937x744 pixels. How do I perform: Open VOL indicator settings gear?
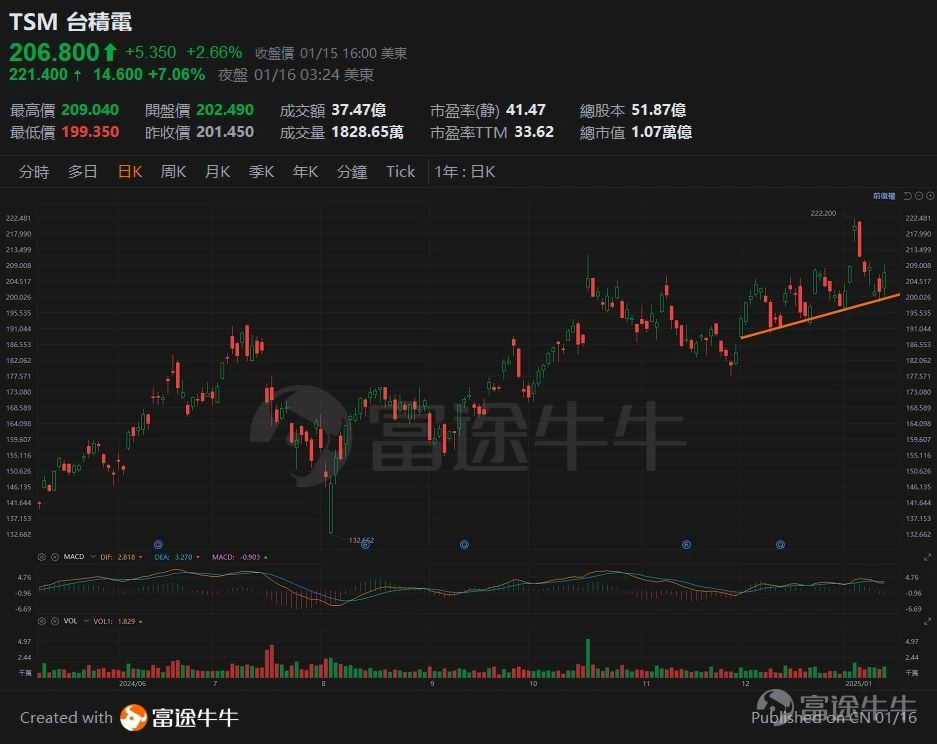pyautogui.click(x=42, y=621)
